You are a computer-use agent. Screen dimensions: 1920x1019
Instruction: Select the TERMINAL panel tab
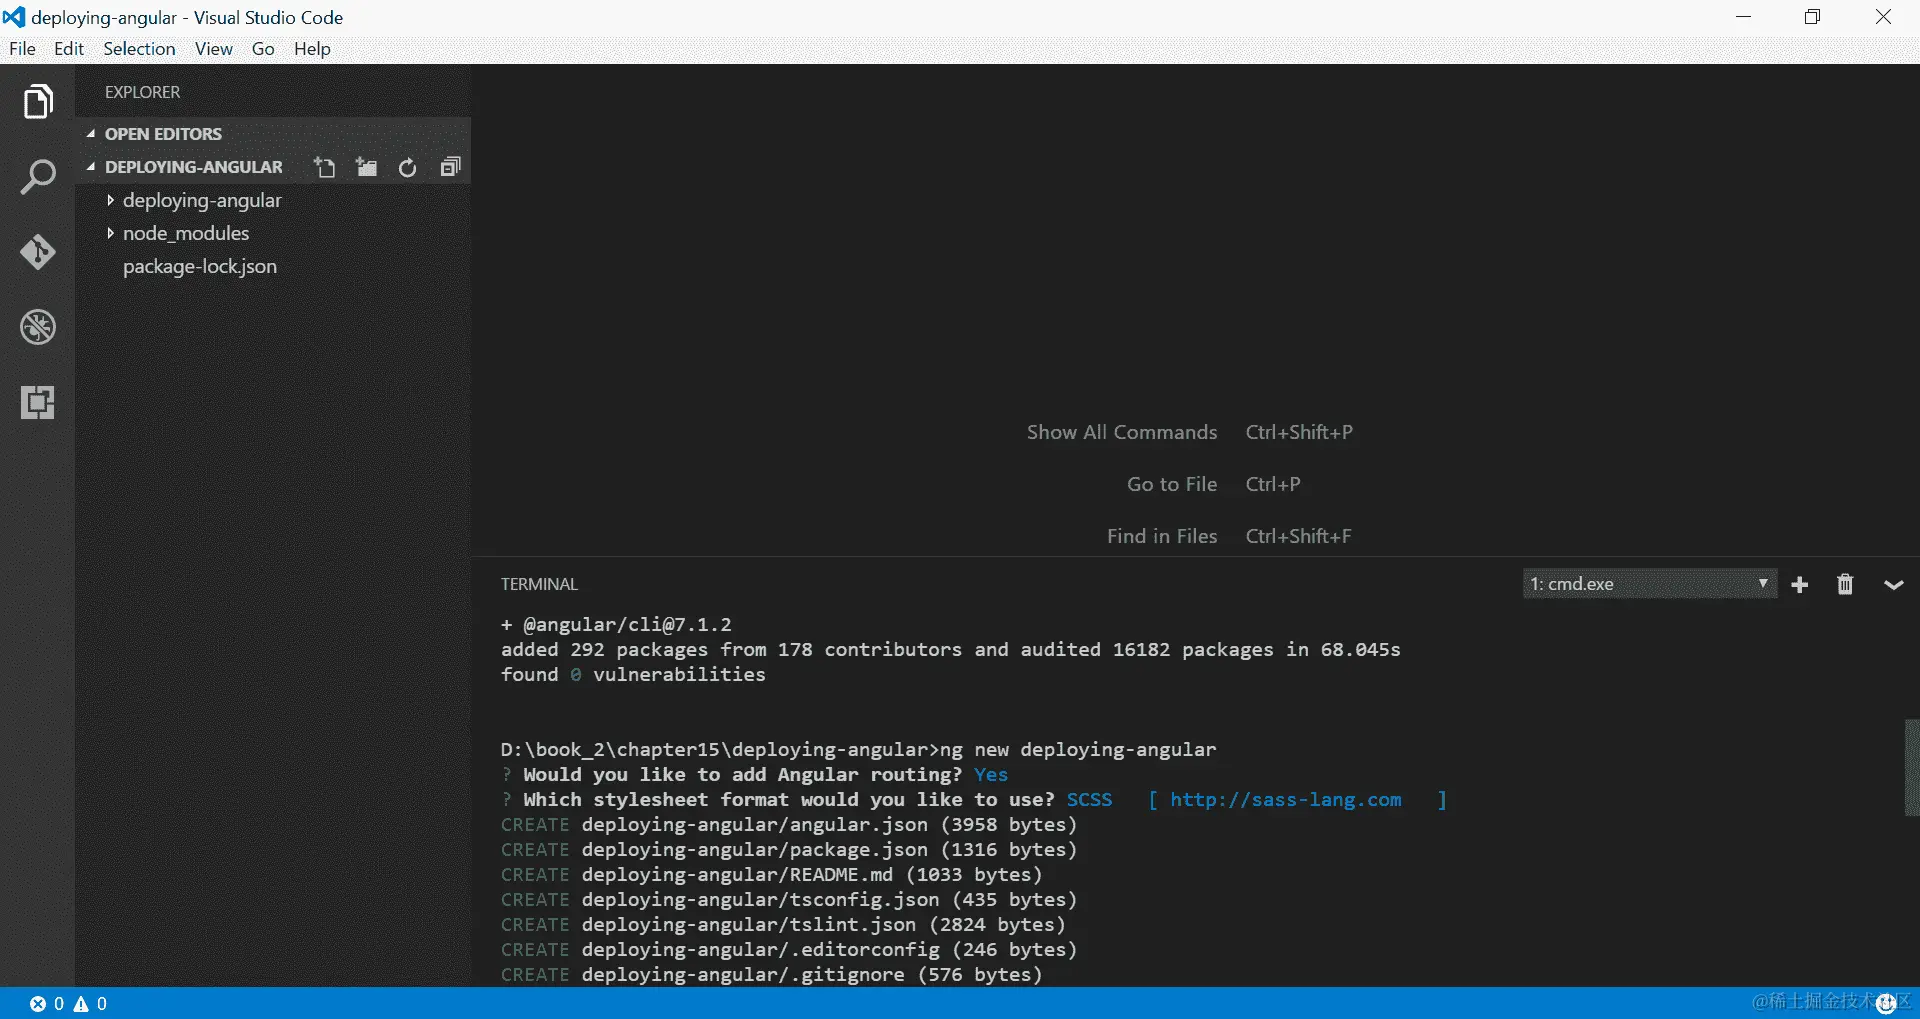(x=539, y=584)
